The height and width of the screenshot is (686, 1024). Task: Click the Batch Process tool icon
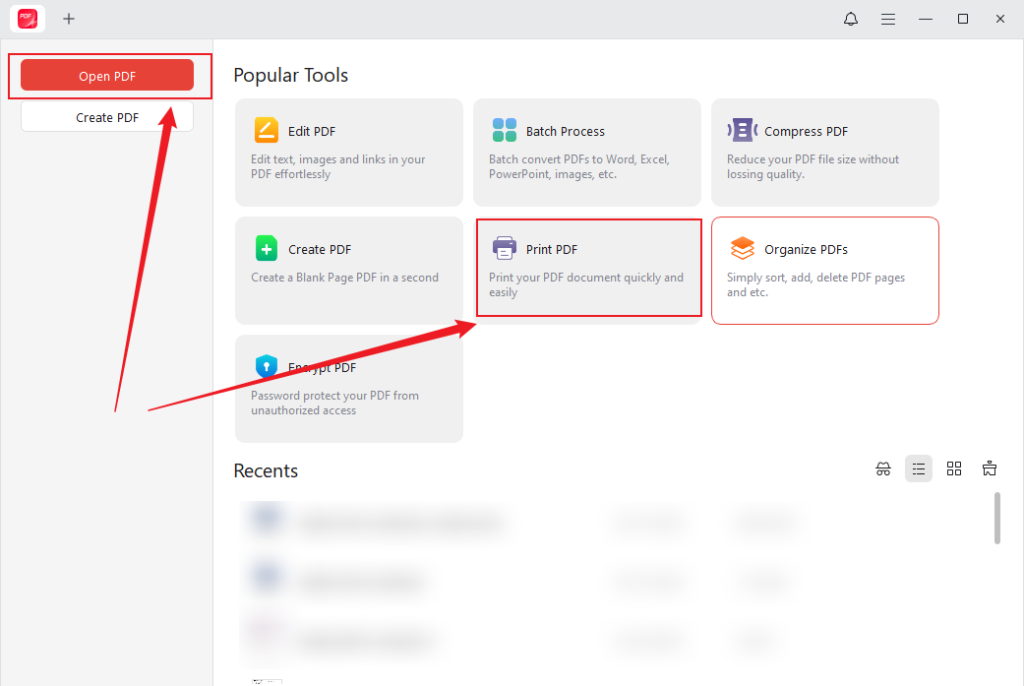(x=504, y=131)
